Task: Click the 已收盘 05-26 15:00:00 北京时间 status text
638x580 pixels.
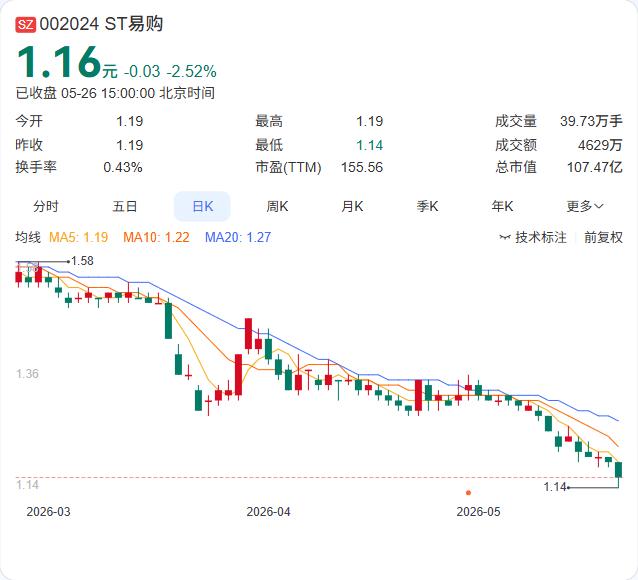Action: pos(115,93)
